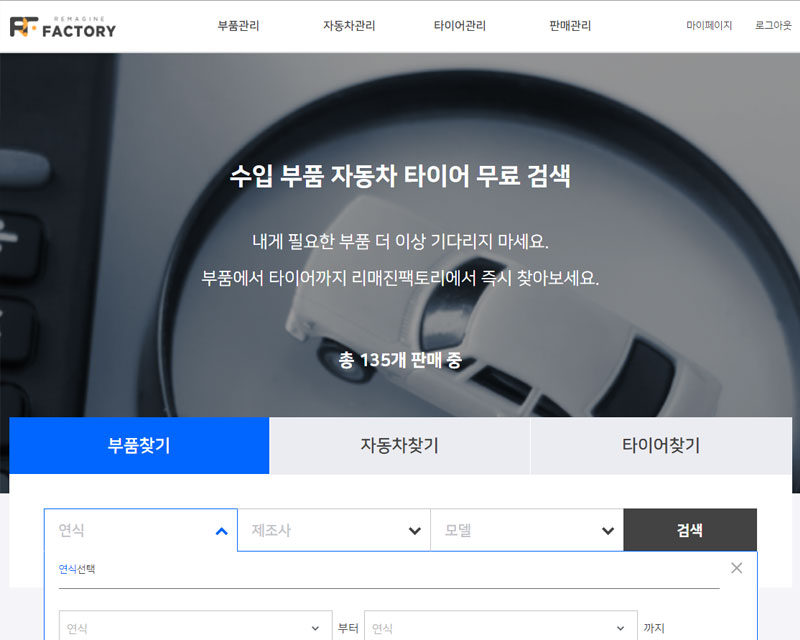Image resolution: width=800 pixels, height=640 pixels.
Task: Click the Remagine Factory logo
Action: (62, 26)
